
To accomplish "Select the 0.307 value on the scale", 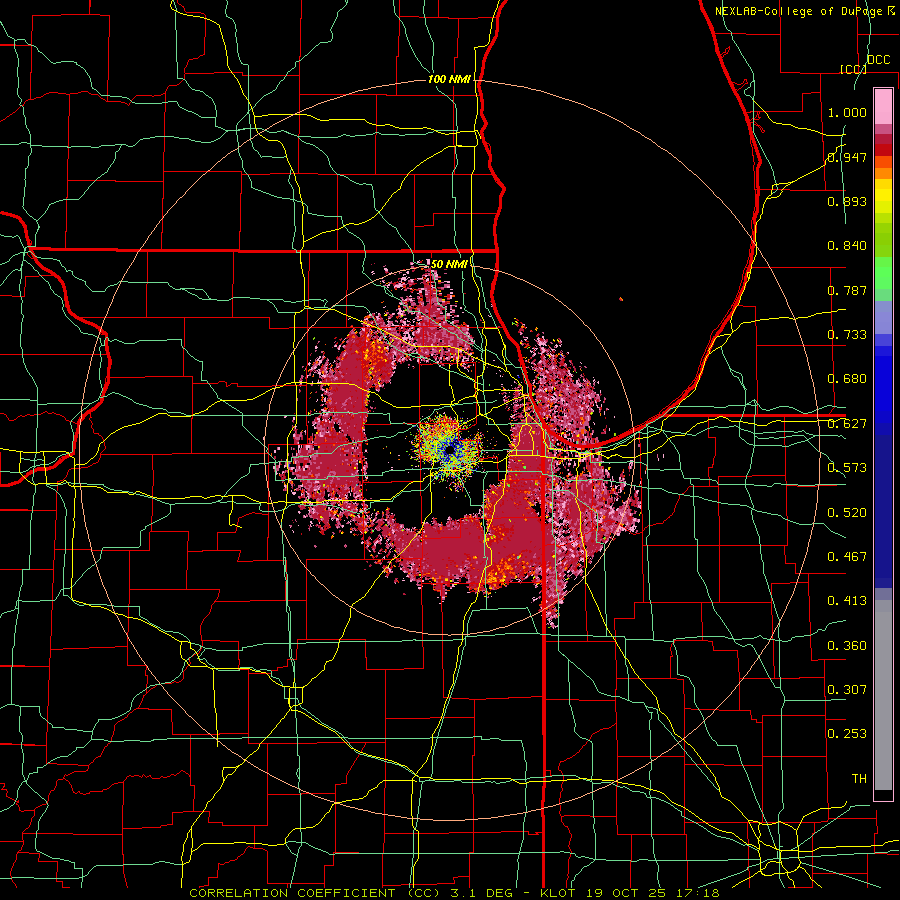I will click(847, 690).
